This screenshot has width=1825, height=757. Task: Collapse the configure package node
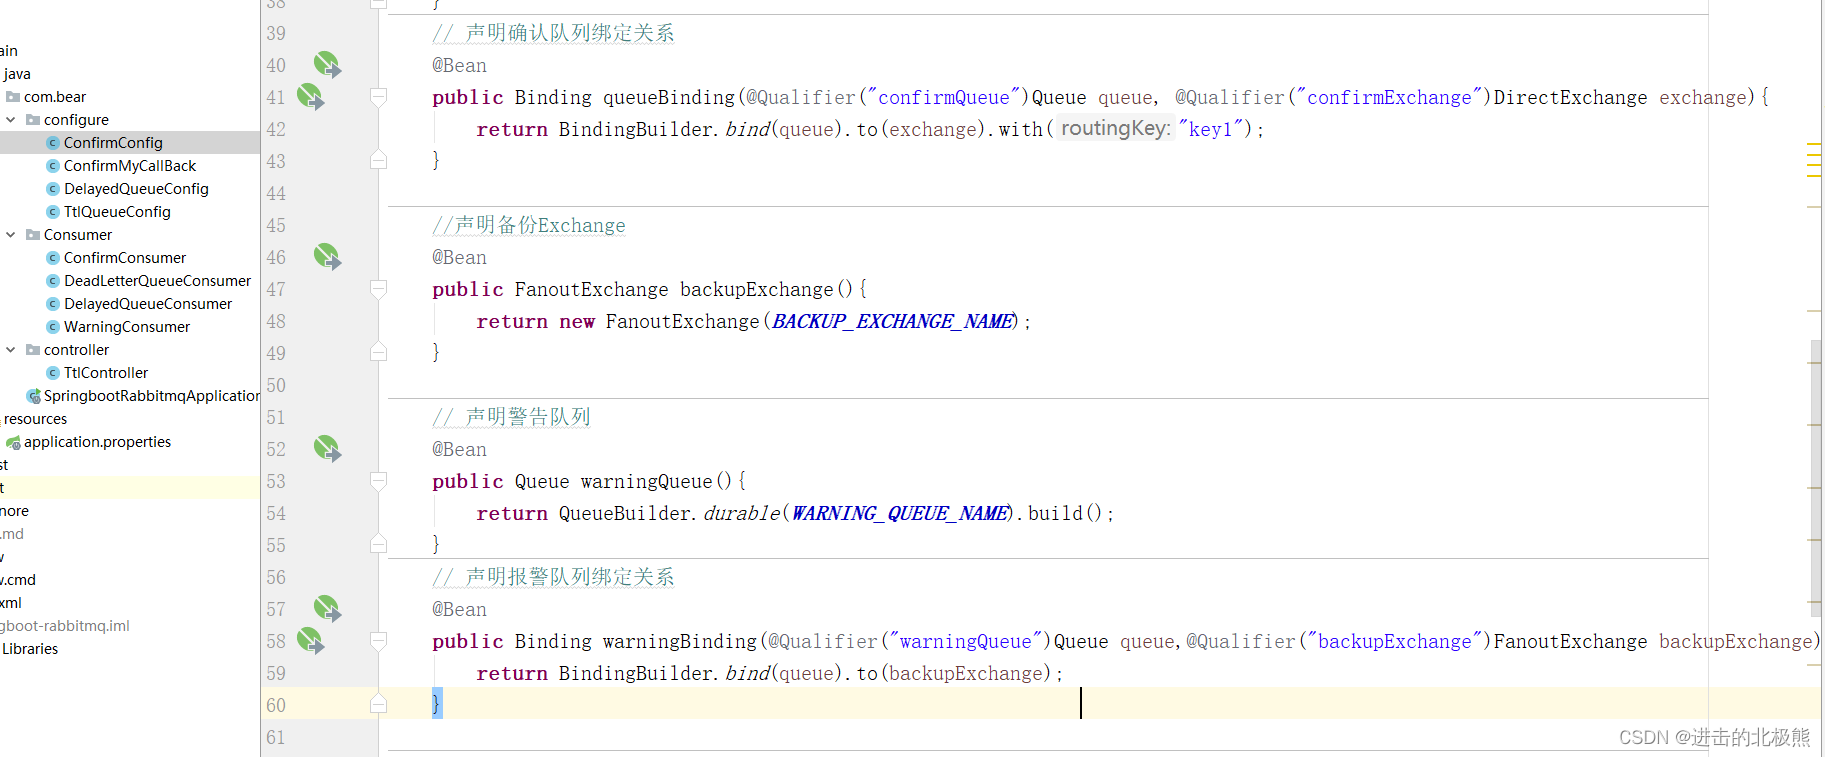coord(11,120)
